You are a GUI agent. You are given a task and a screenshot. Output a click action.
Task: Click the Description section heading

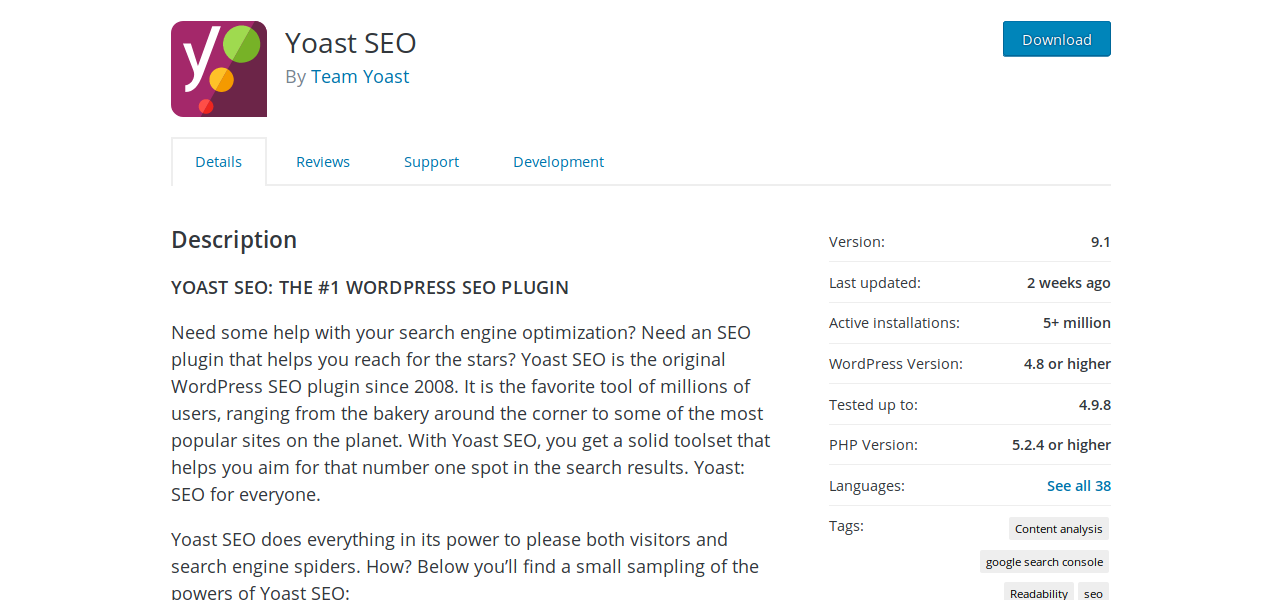pos(234,240)
